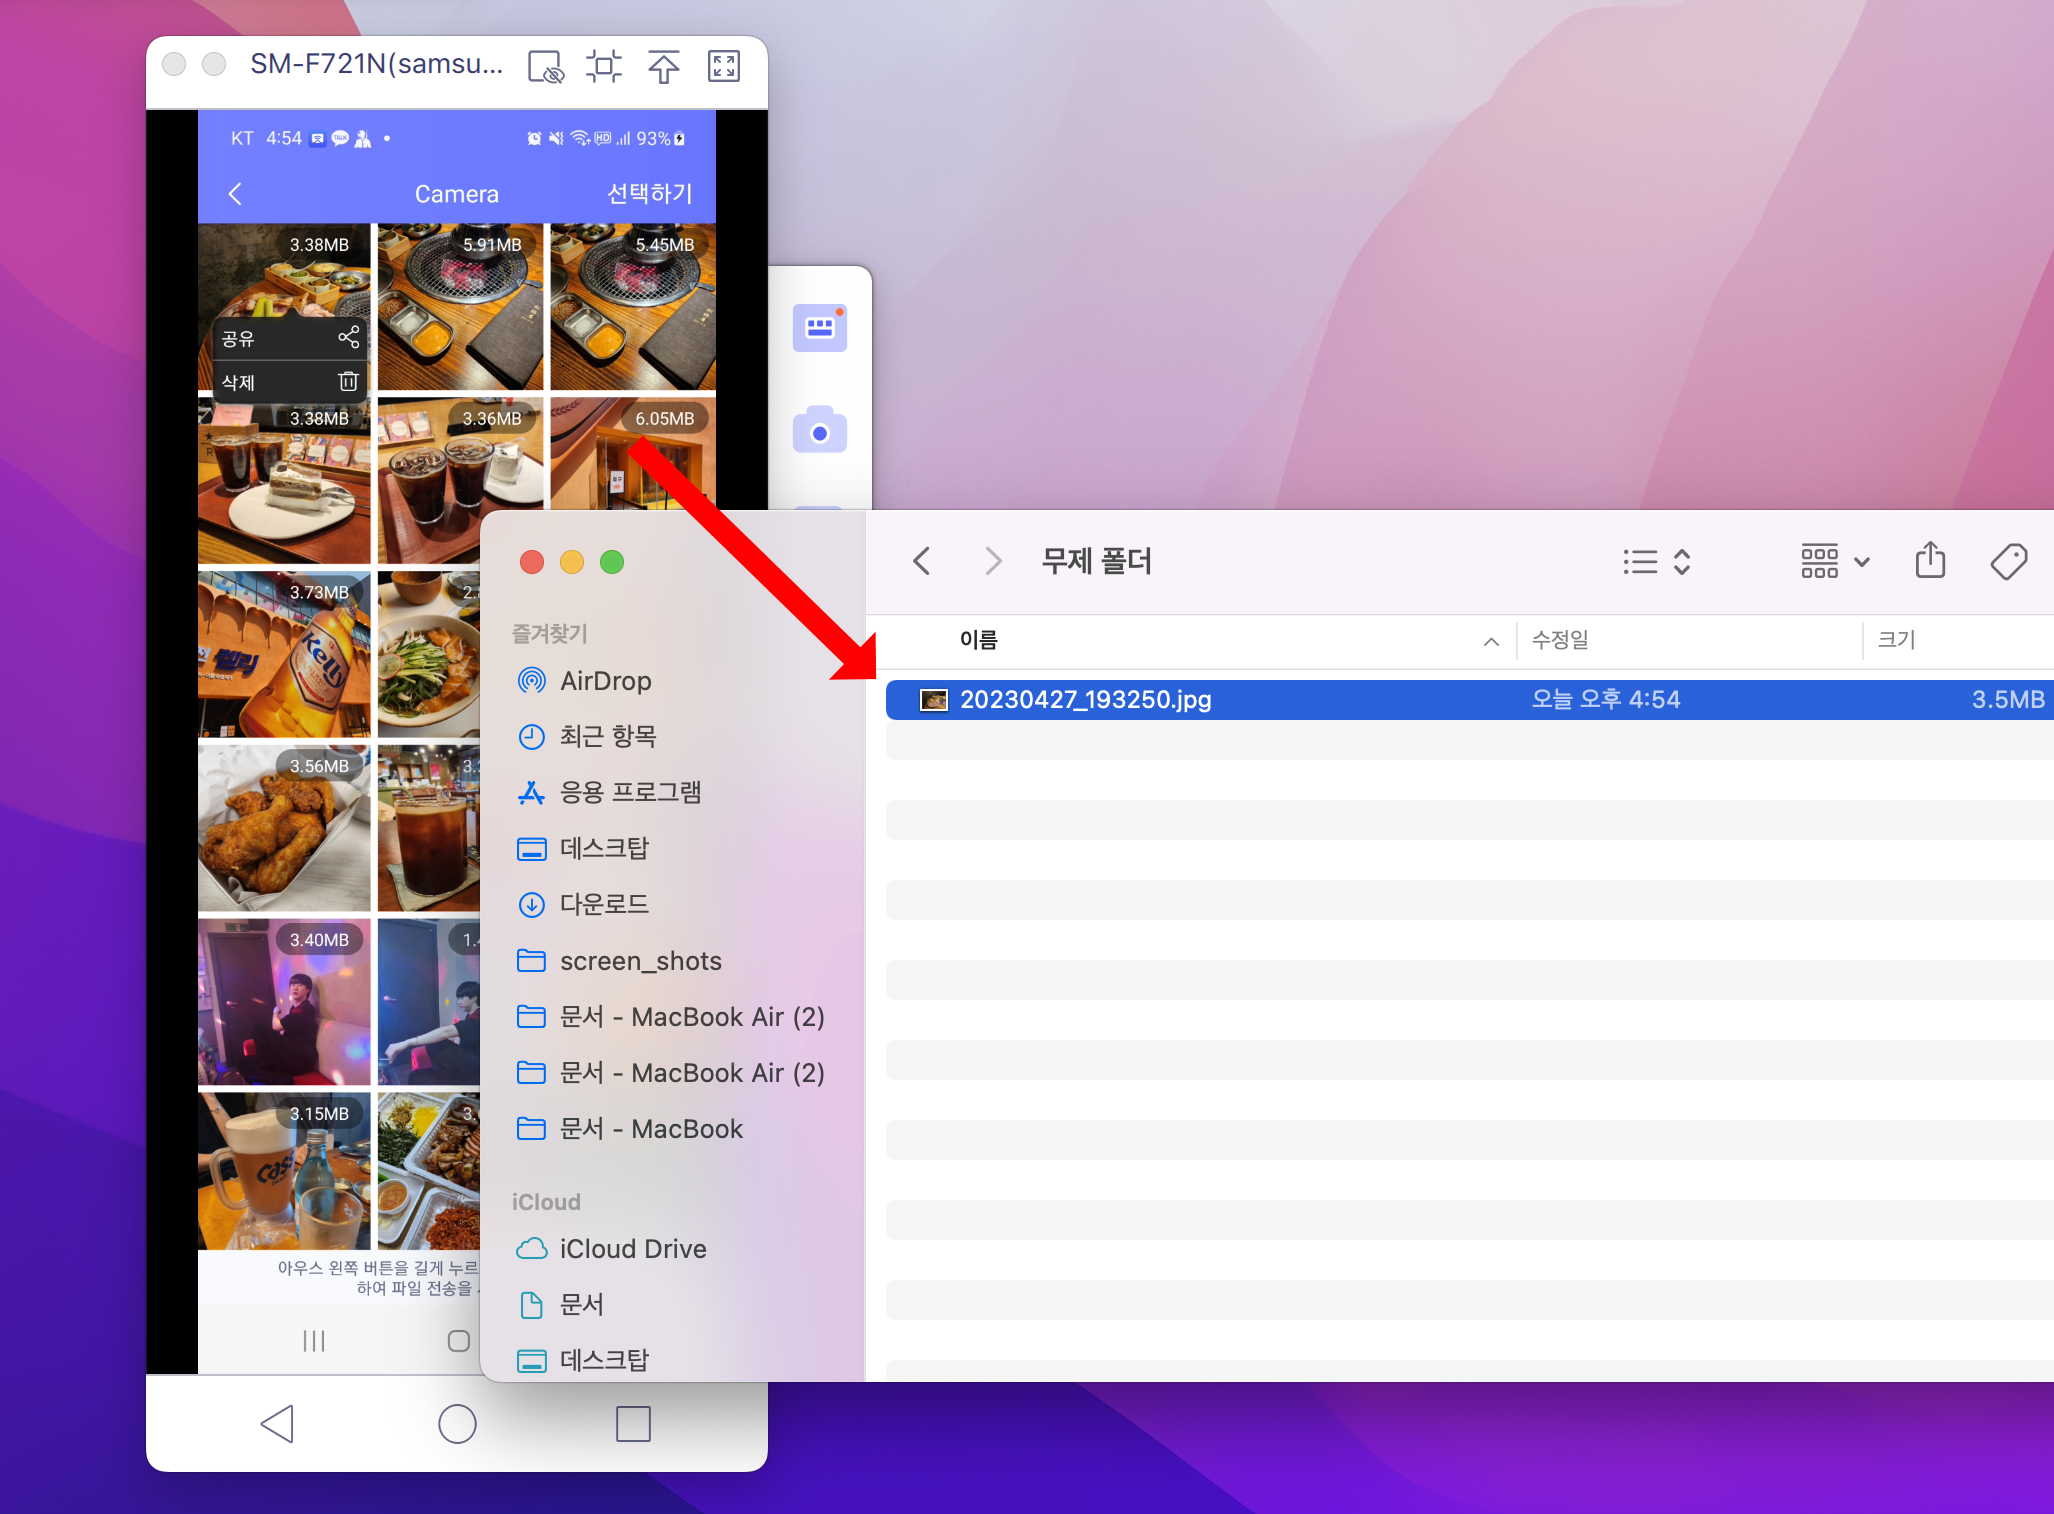Tap the fried chicken photo thumbnail
The width and height of the screenshot is (2054, 1514).
pos(283,828)
